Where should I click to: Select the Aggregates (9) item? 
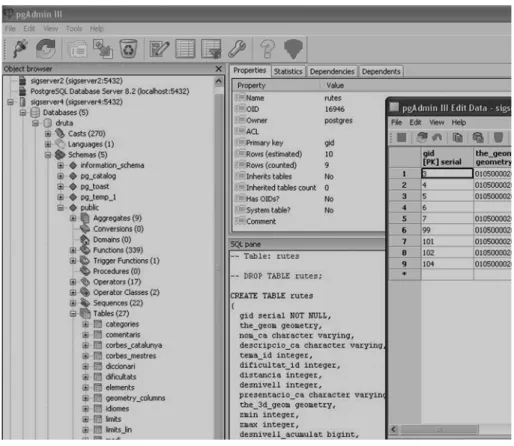point(117,218)
